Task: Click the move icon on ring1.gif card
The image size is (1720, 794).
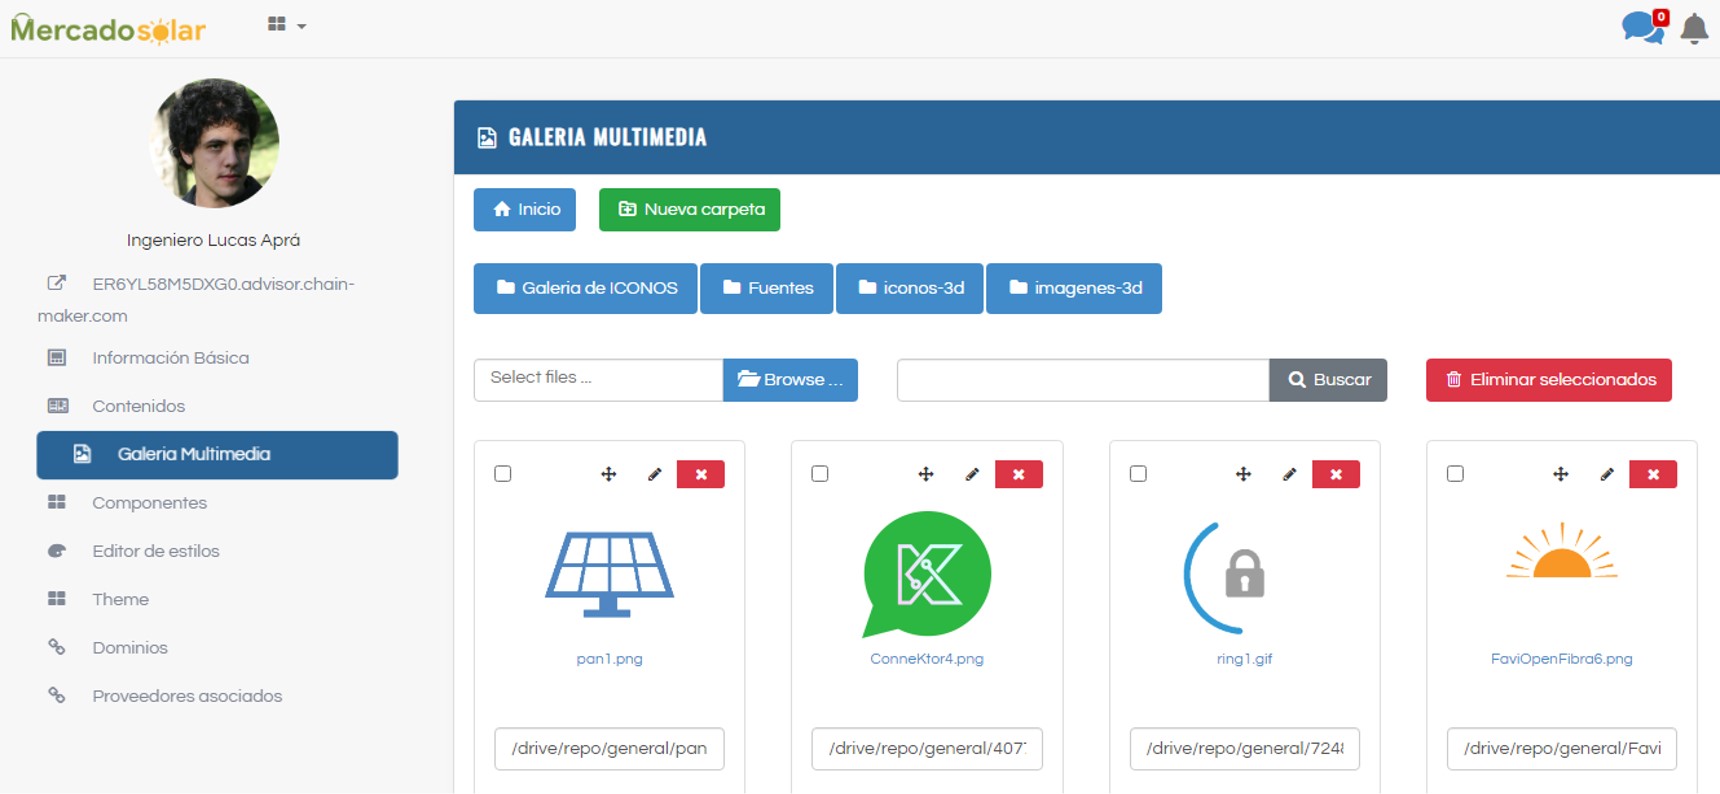Action: (x=1243, y=474)
